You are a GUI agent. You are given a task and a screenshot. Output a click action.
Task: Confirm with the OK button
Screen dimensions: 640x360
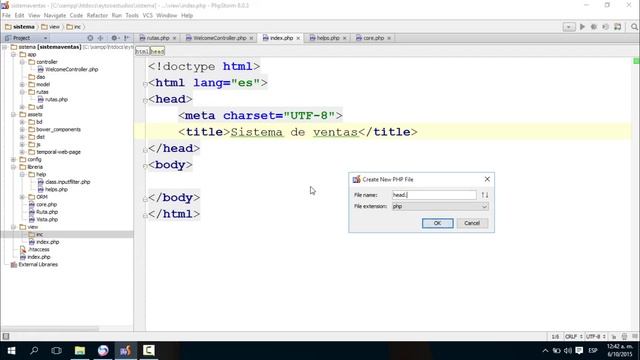(x=437, y=223)
